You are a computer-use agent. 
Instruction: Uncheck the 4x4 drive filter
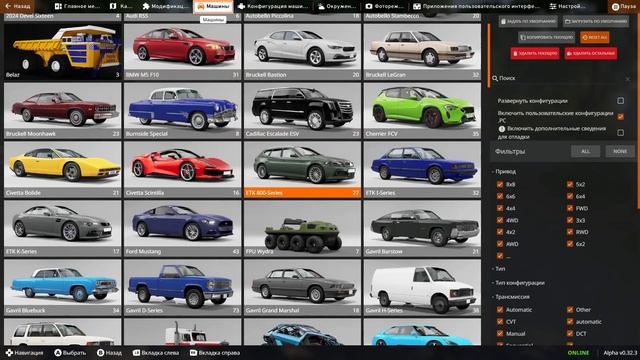pyautogui.click(x=500, y=208)
